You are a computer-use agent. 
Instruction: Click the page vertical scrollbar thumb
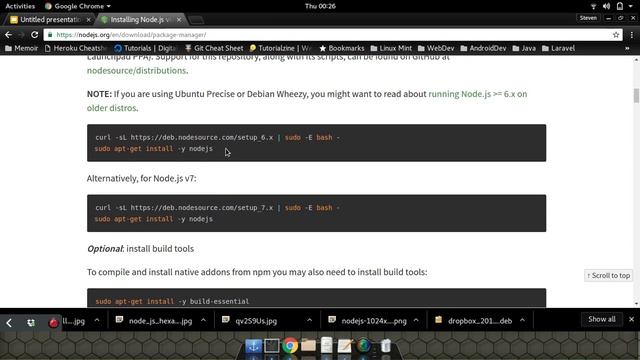click(636, 96)
